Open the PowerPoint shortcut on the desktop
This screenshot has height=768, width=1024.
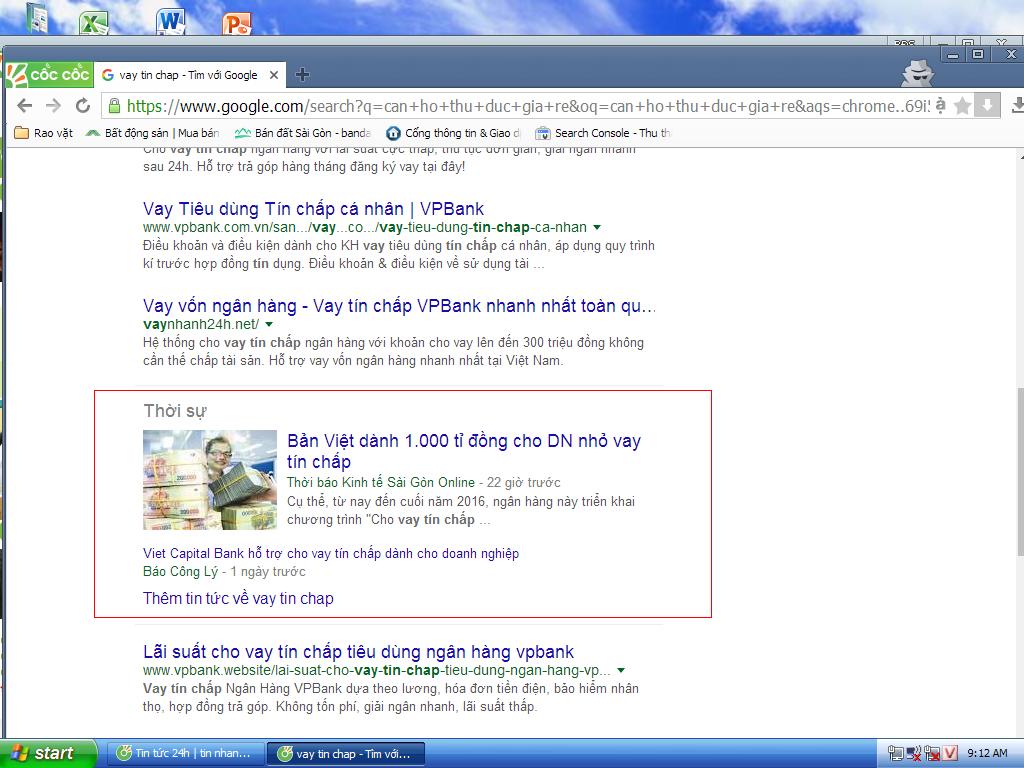236,24
